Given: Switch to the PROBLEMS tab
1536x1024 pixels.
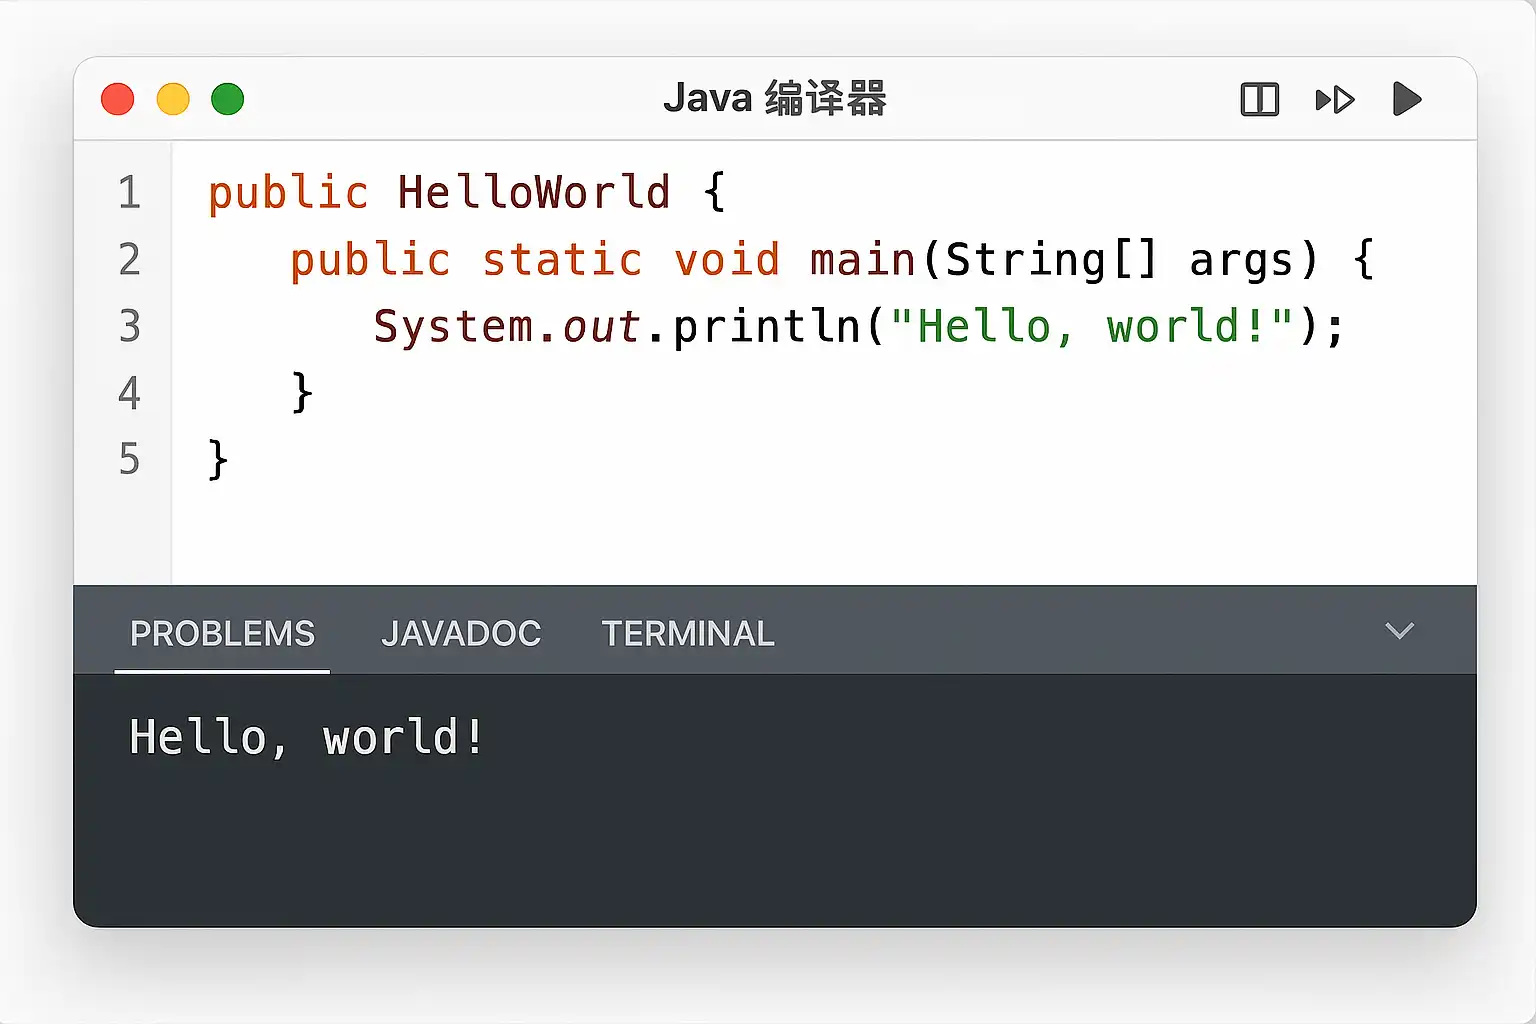Looking at the screenshot, I should [222, 634].
